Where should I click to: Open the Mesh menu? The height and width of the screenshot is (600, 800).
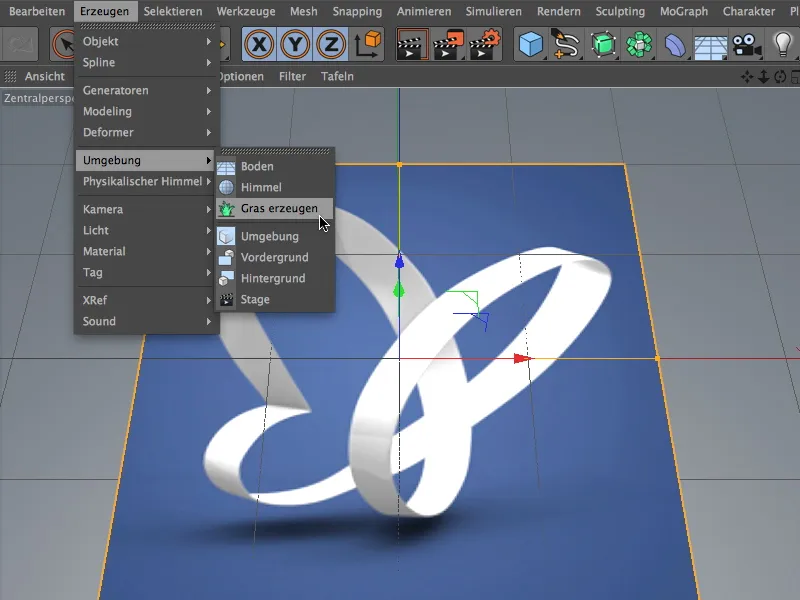304,11
